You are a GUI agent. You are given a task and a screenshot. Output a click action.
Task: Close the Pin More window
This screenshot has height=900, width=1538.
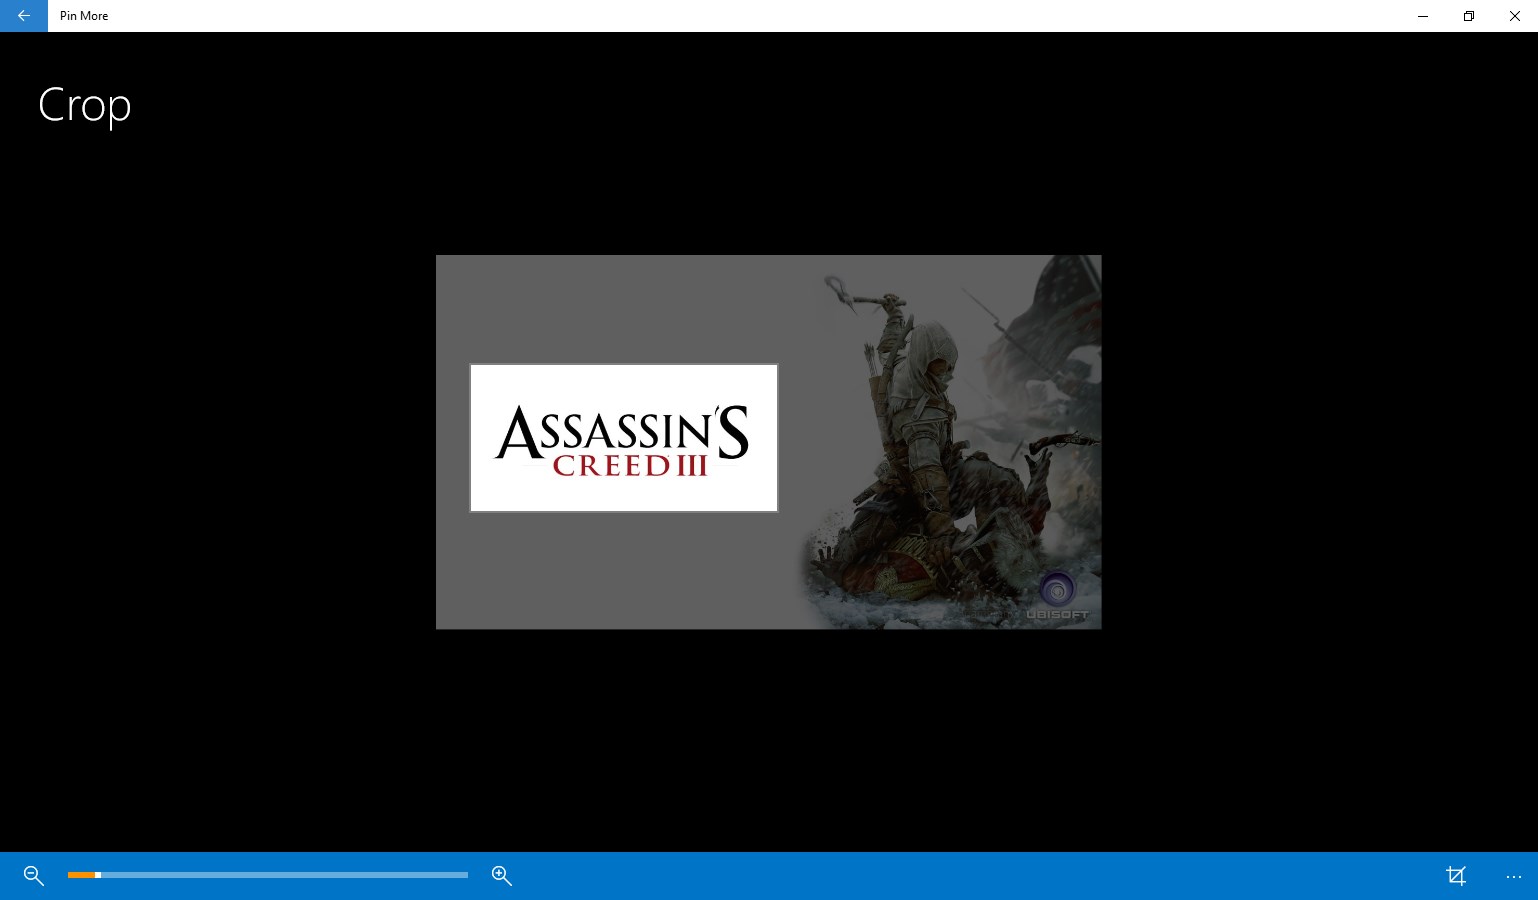click(x=1514, y=16)
